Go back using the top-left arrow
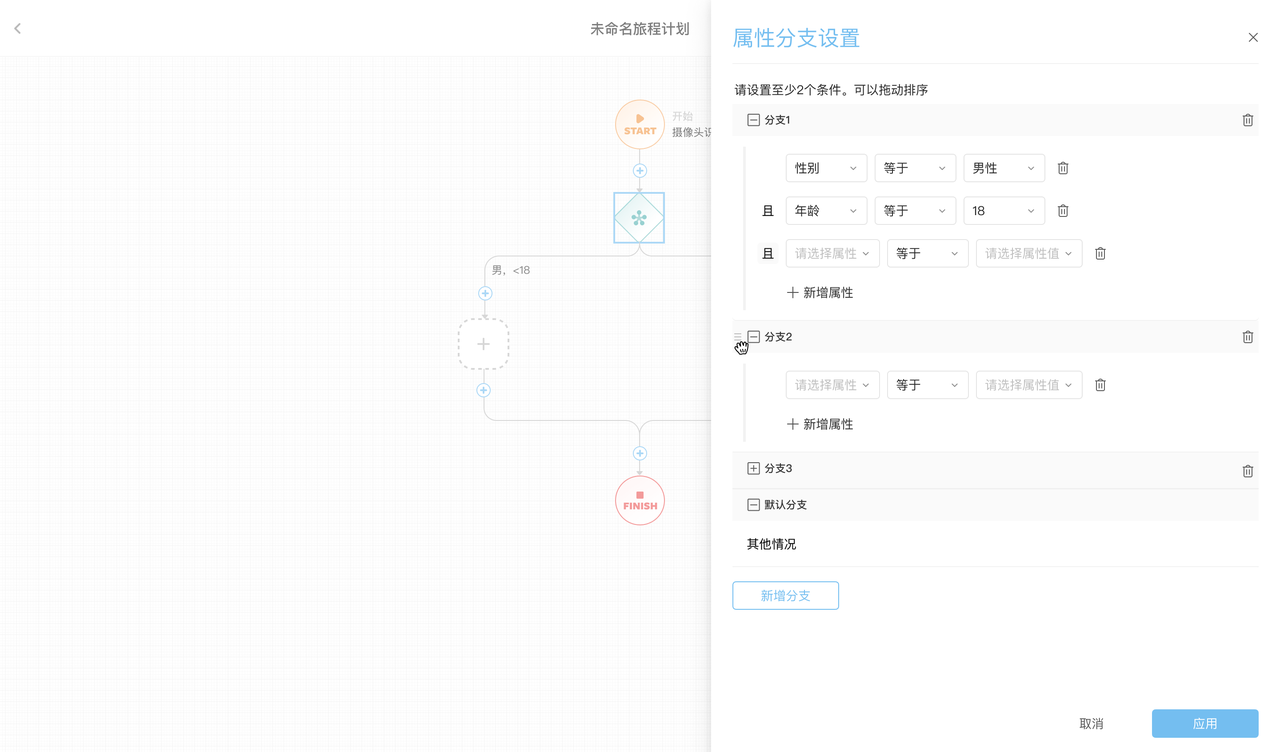The height and width of the screenshot is (752, 1280). point(18,28)
